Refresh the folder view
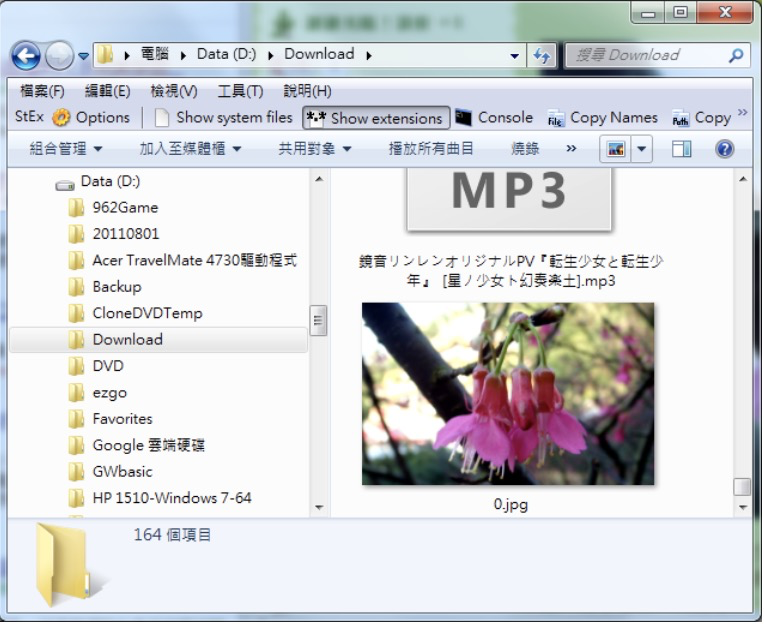This screenshot has width=764, height=624. coord(542,56)
